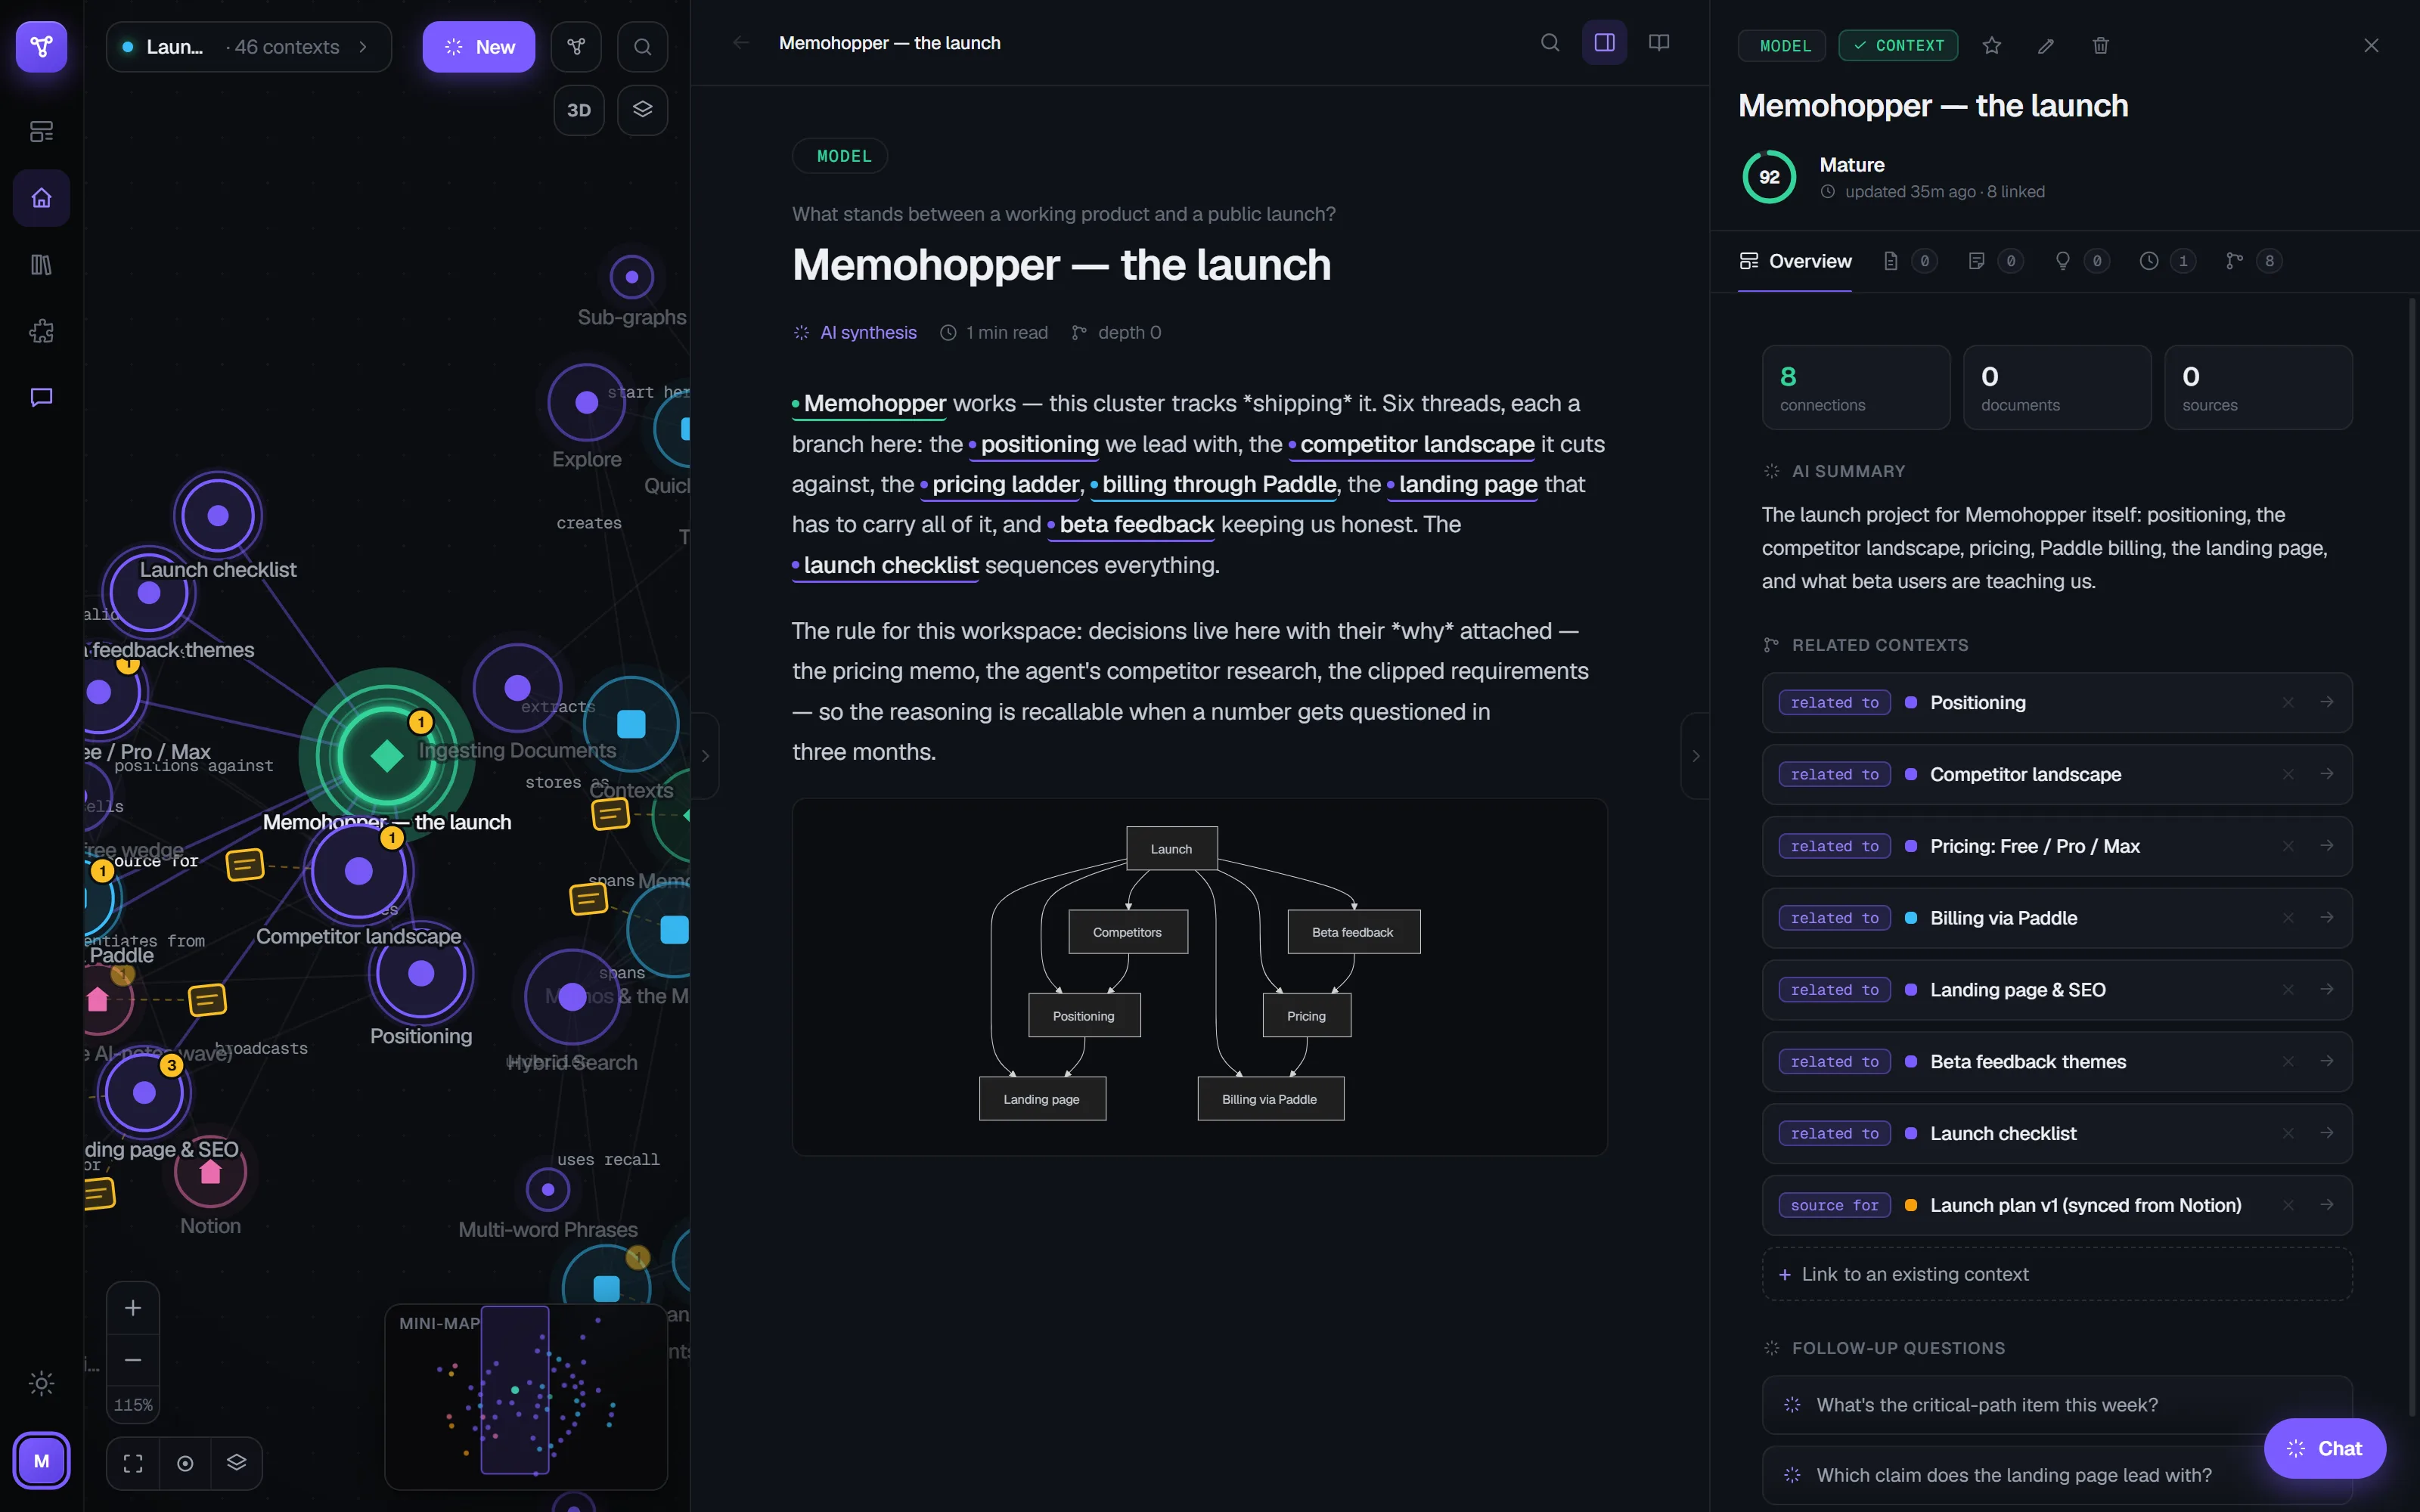The image size is (2420, 1512).
Task: Open the library books icon in sidebar
Action: (41, 265)
